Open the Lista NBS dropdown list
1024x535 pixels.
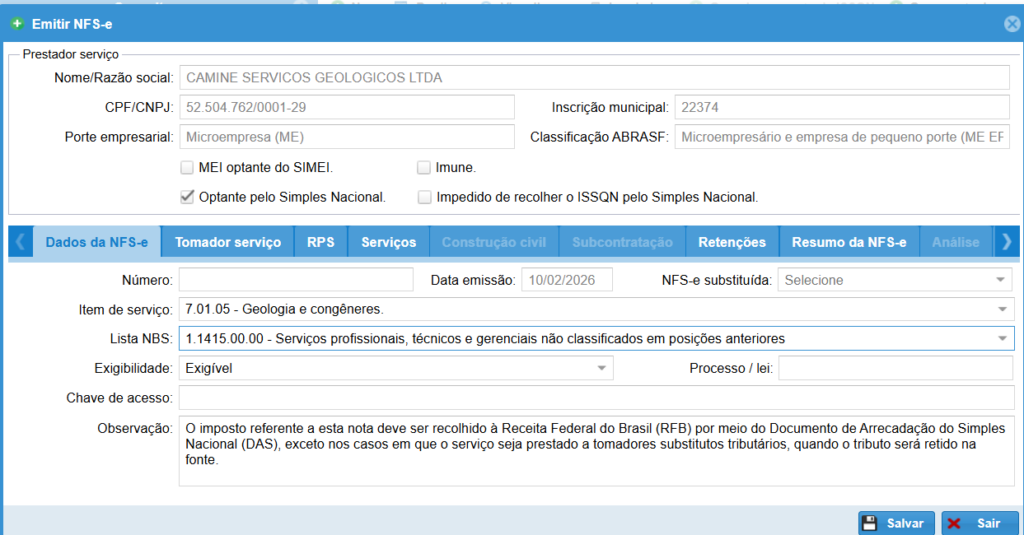(1002, 339)
